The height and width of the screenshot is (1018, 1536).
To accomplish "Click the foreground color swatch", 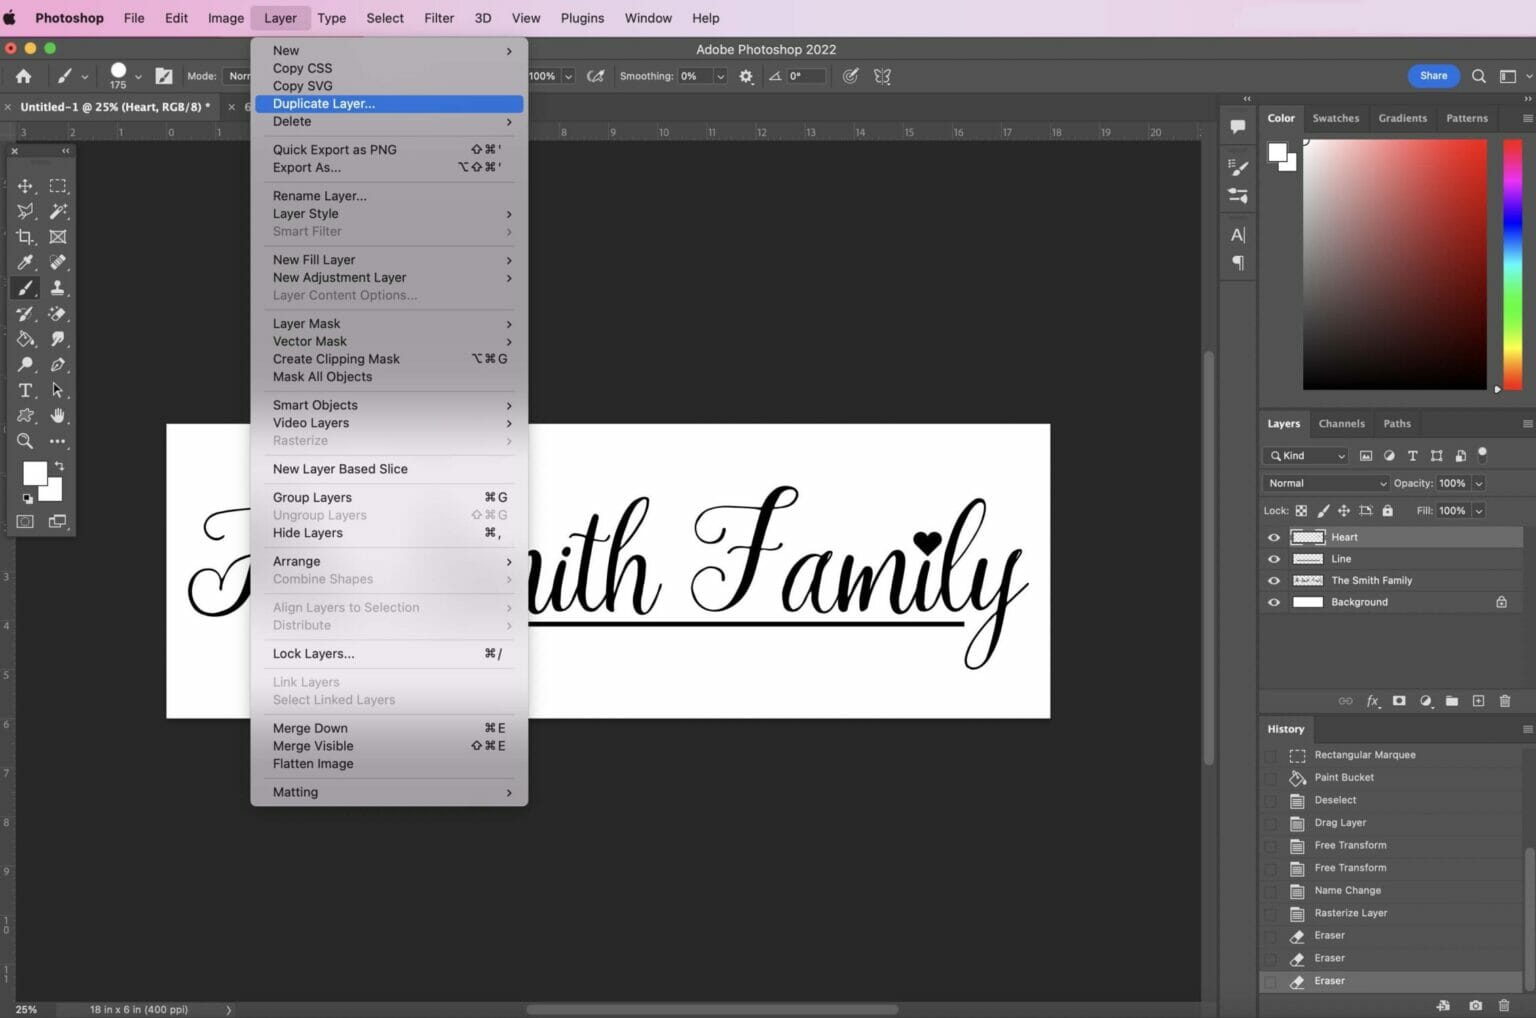I will pos(34,472).
